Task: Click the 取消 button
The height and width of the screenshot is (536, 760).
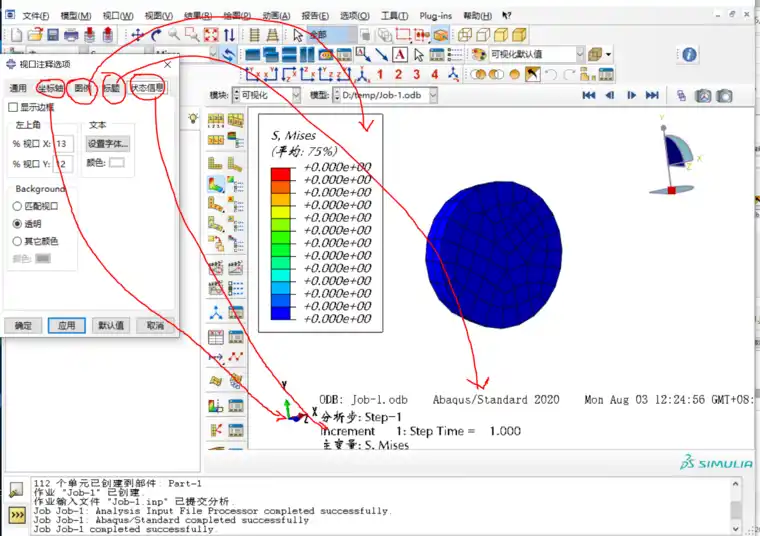Action: (x=155, y=325)
